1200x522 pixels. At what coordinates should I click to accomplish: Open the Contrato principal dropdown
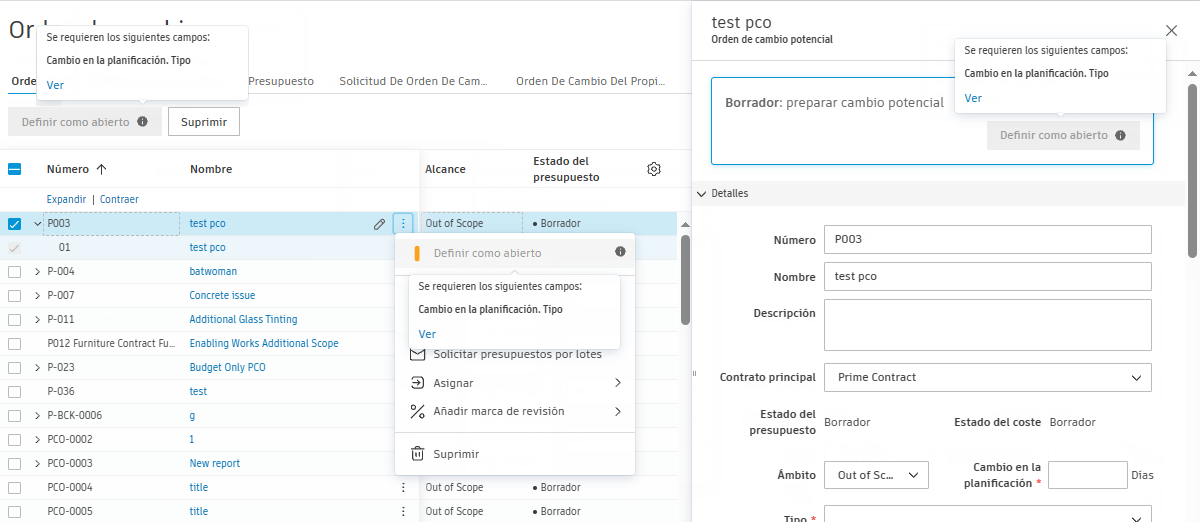987,378
